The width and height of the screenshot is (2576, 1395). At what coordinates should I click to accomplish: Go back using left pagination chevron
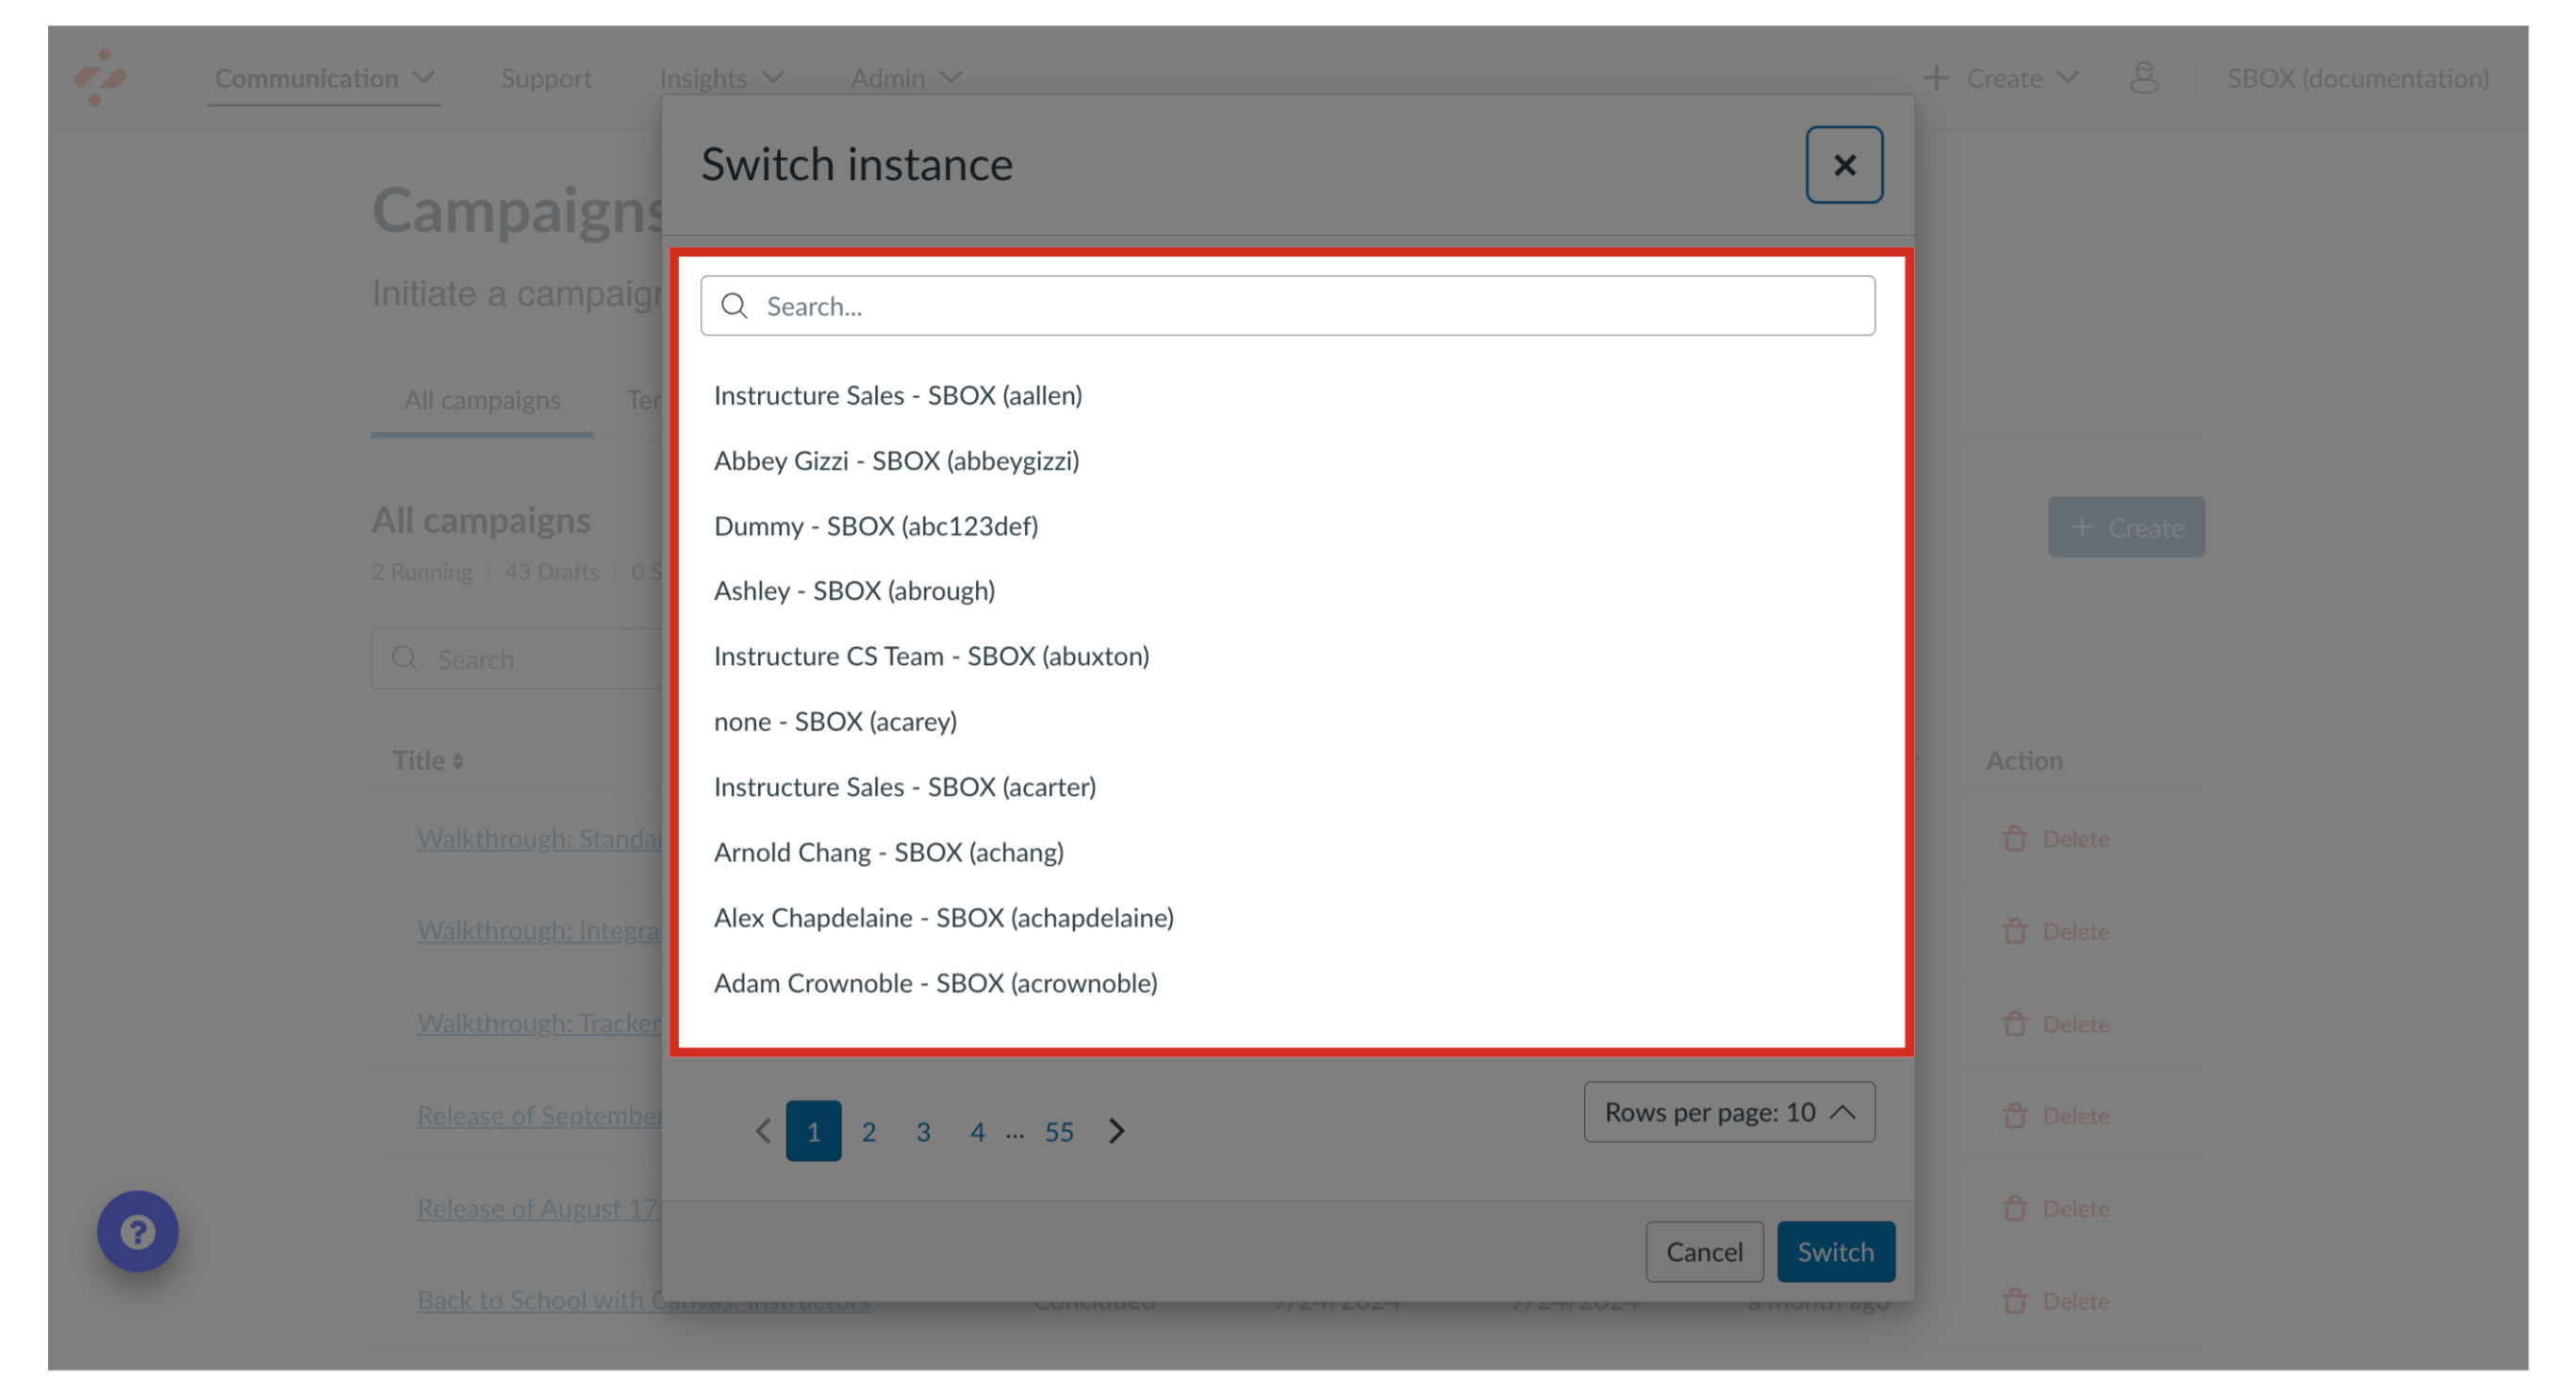[x=762, y=1131]
